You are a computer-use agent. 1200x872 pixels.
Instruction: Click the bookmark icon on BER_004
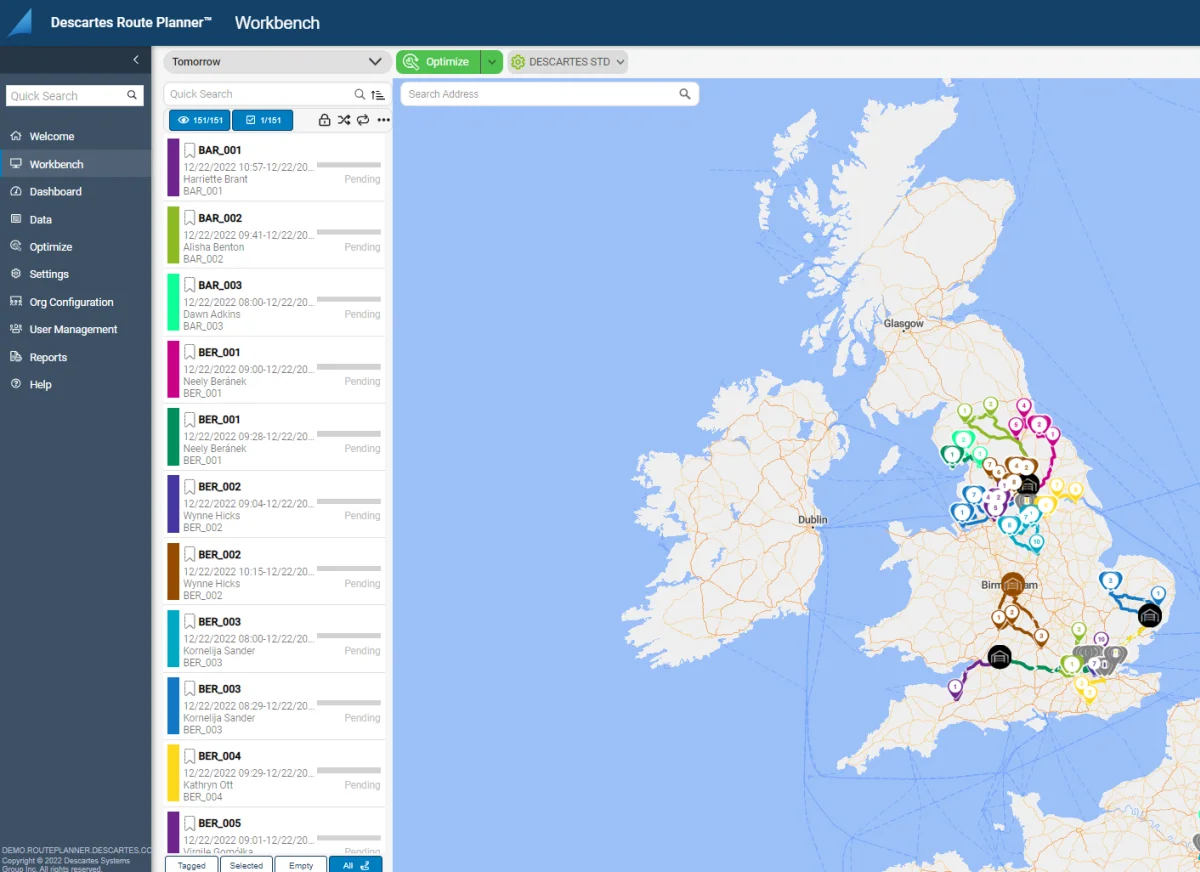(x=190, y=756)
